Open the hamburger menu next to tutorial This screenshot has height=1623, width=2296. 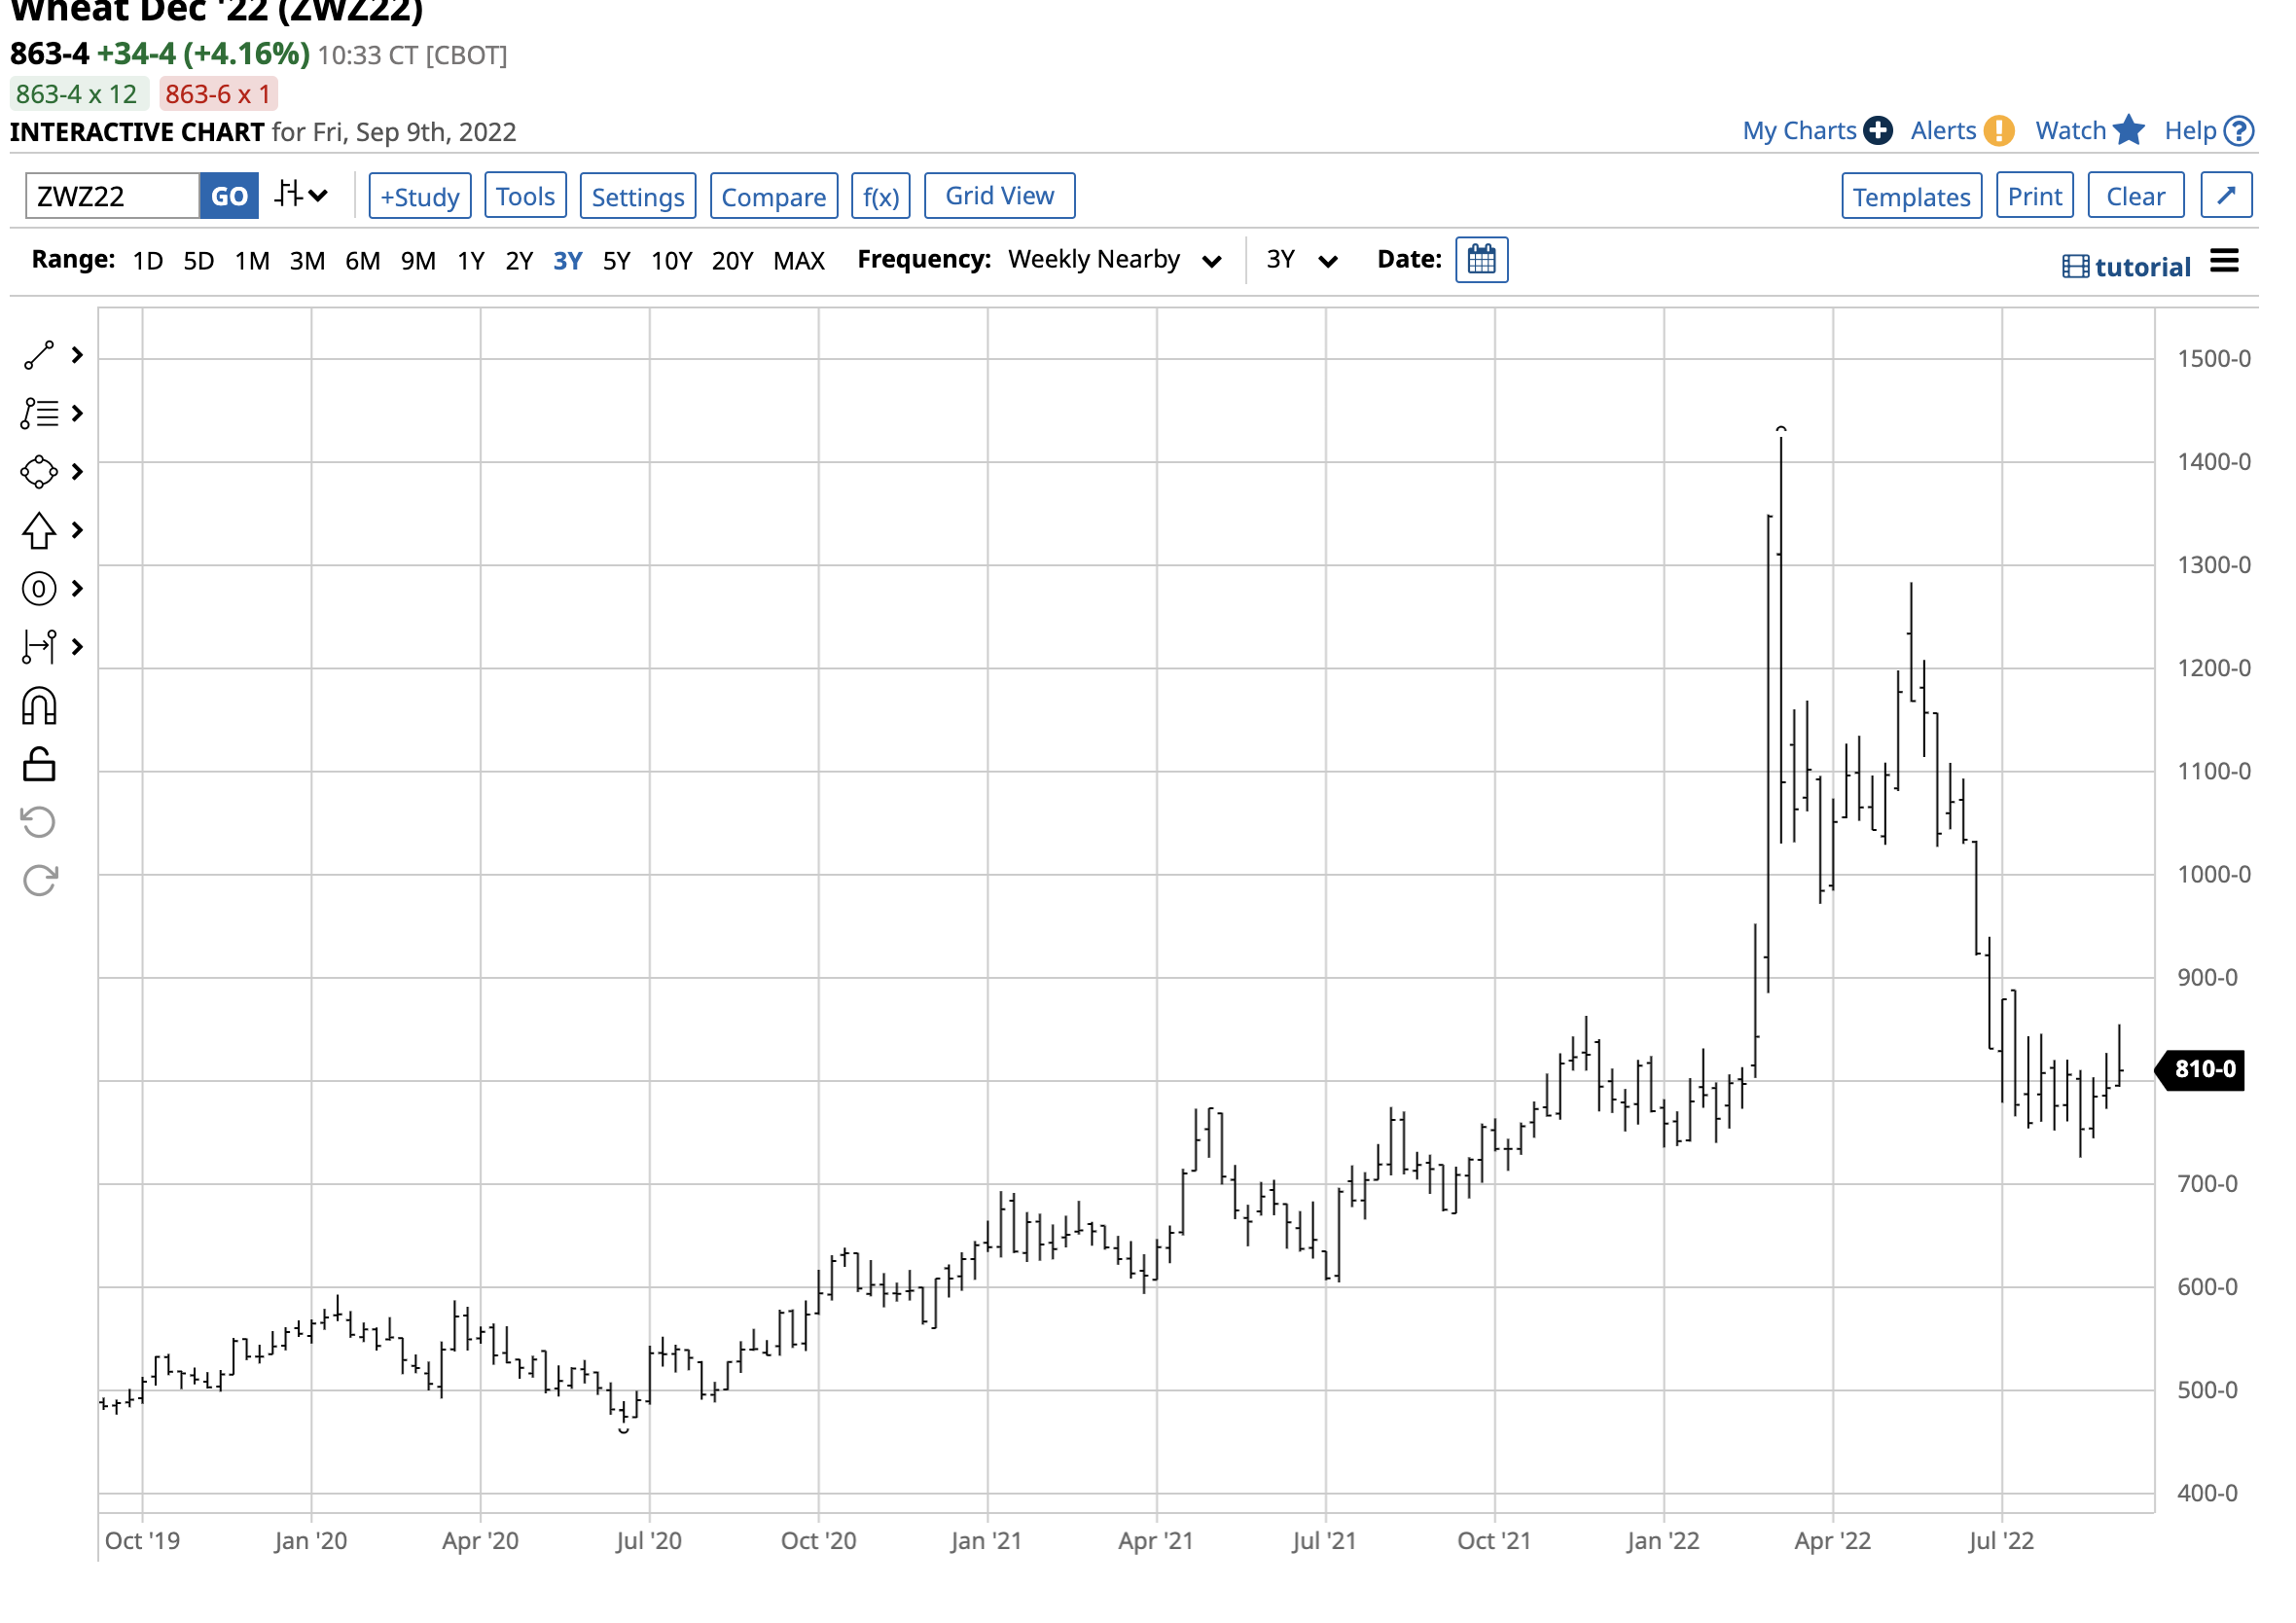coord(2224,262)
